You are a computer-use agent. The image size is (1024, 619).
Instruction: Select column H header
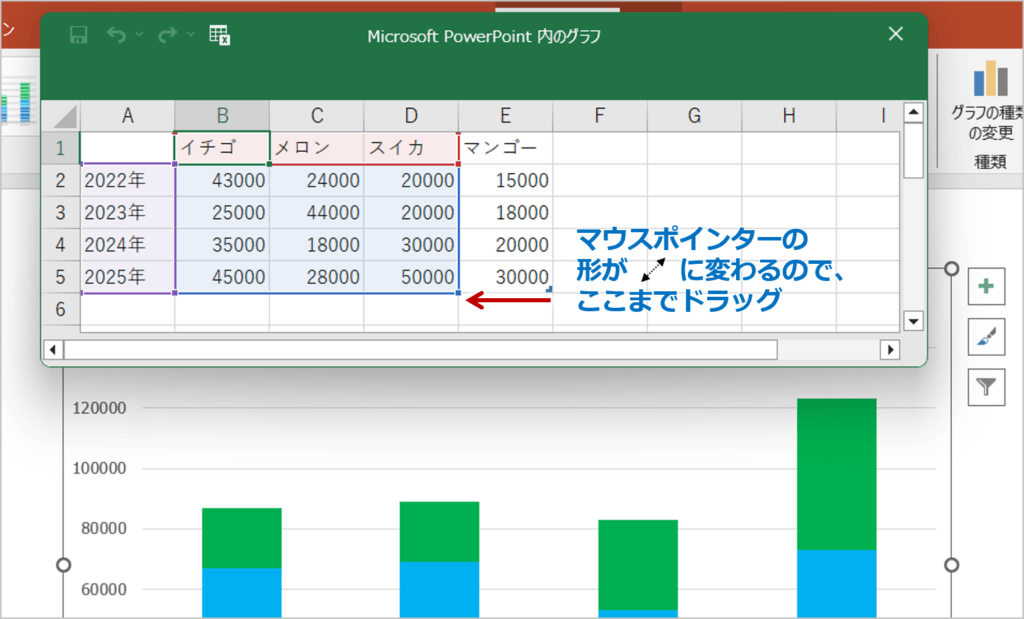789,116
